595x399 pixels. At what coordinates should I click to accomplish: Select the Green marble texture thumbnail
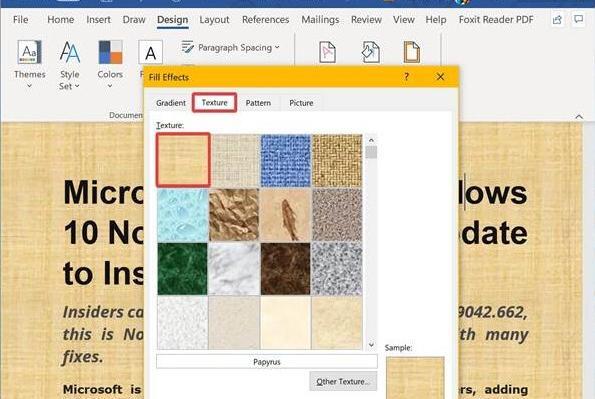click(183, 269)
